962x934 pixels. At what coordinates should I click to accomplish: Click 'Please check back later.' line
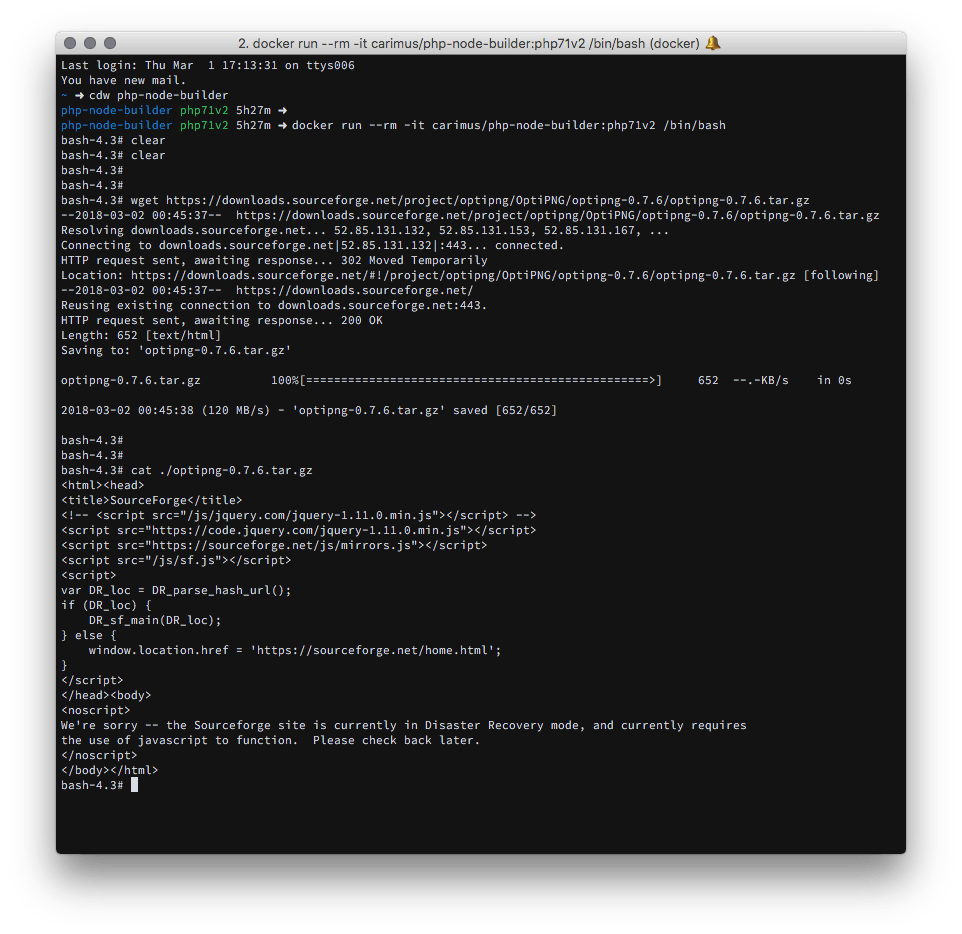[270, 740]
